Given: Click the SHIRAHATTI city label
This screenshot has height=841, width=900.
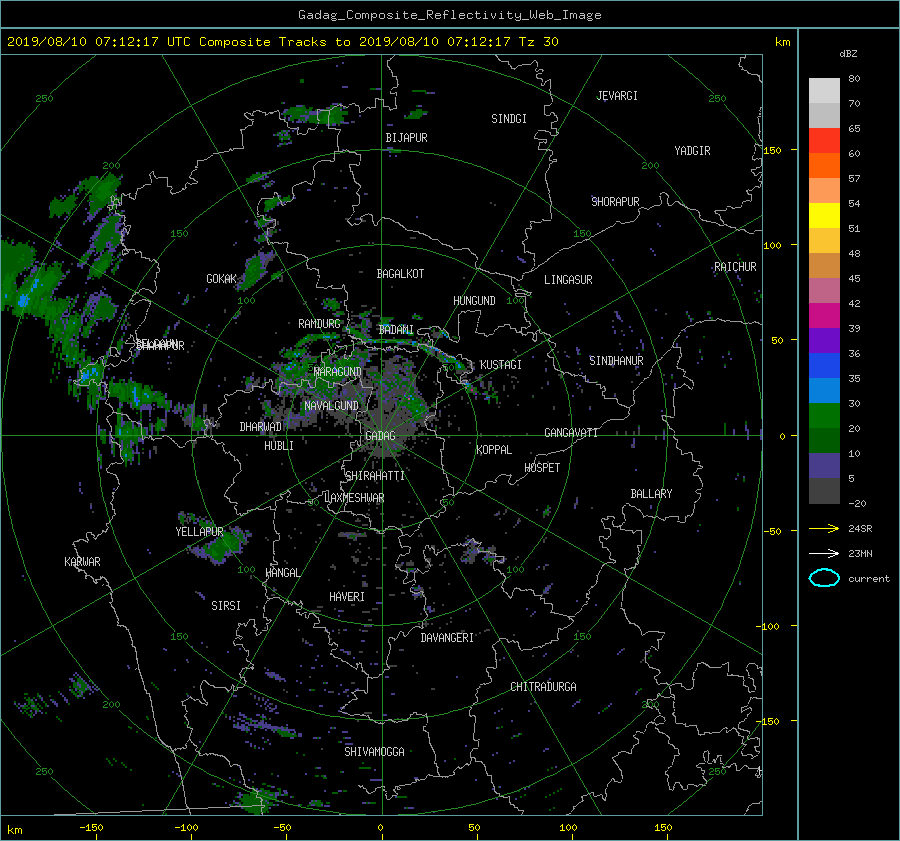Looking at the screenshot, I should (x=375, y=476).
